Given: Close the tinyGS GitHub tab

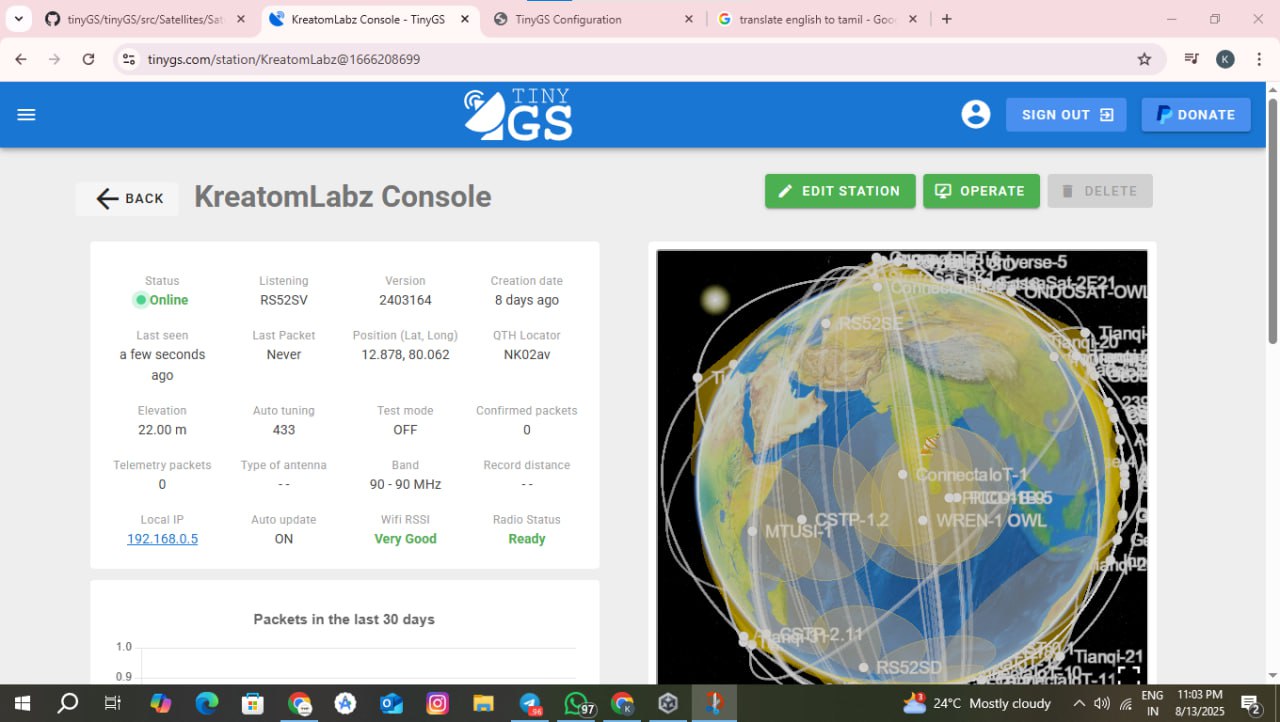Looking at the screenshot, I should point(239,19).
